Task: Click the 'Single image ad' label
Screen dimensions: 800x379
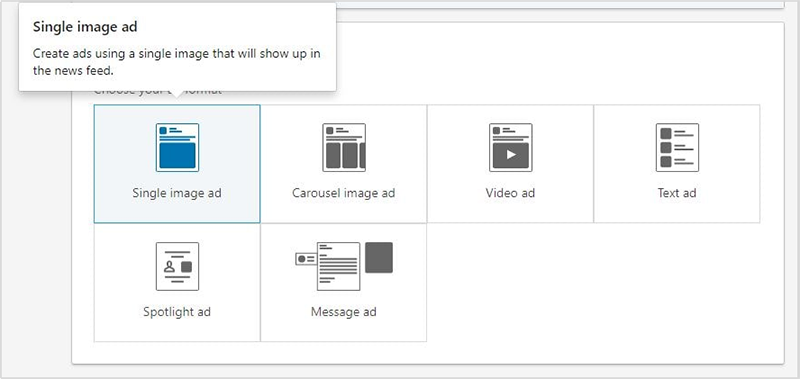Action: tap(177, 193)
